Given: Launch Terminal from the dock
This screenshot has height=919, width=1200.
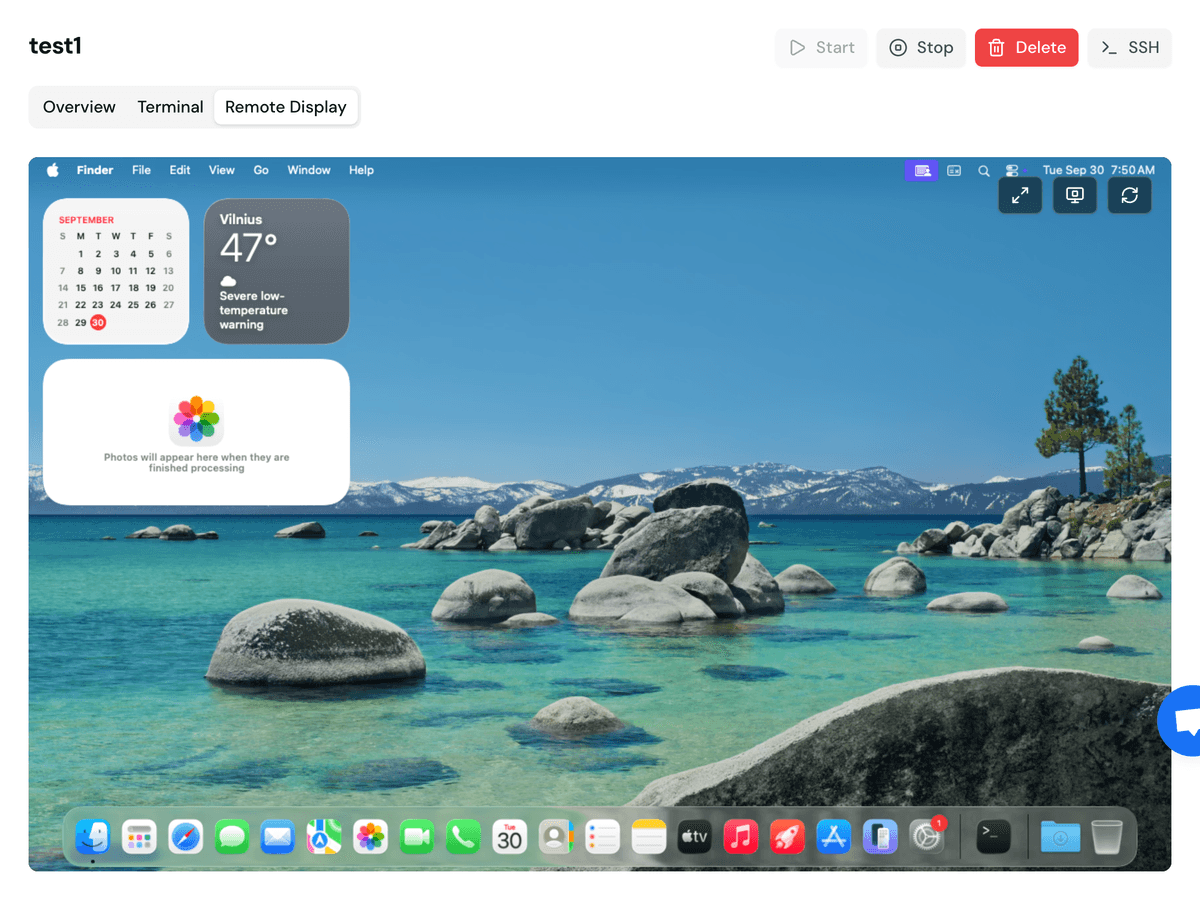Looking at the screenshot, I should [x=993, y=836].
